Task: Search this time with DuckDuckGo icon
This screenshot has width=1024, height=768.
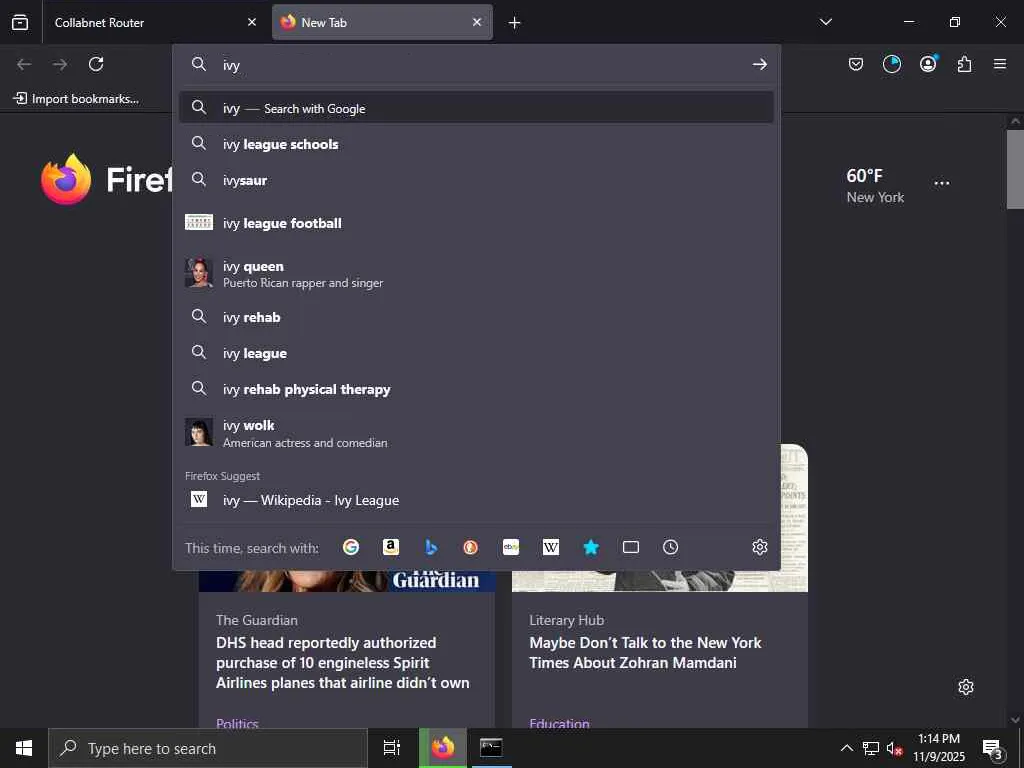Action: (x=471, y=547)
